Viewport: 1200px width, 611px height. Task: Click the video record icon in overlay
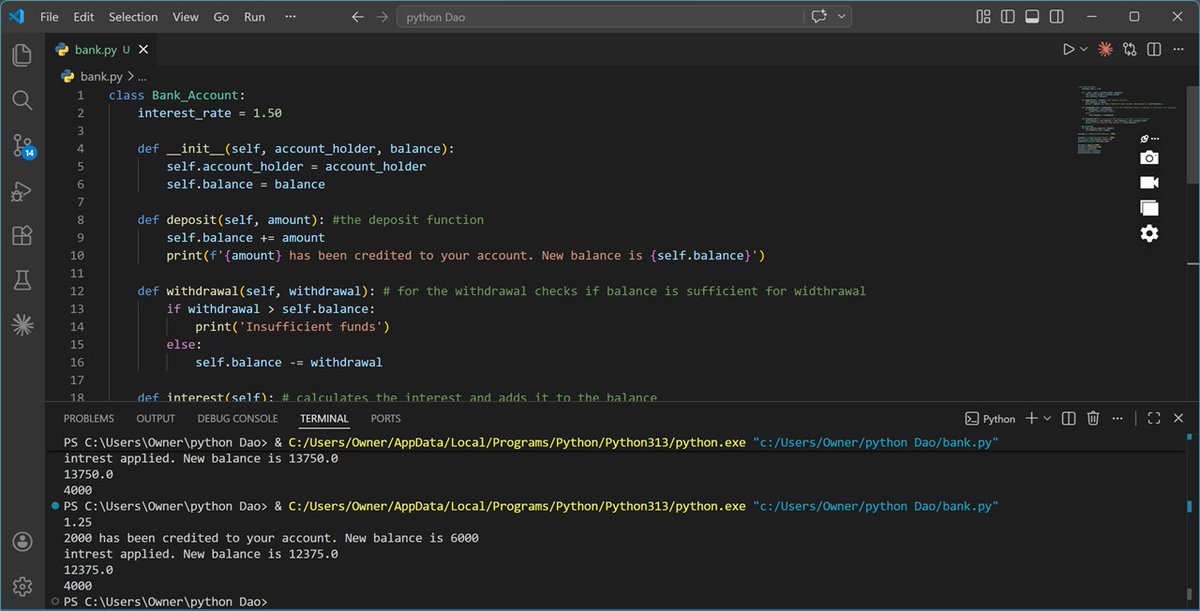click(1149, 183)
